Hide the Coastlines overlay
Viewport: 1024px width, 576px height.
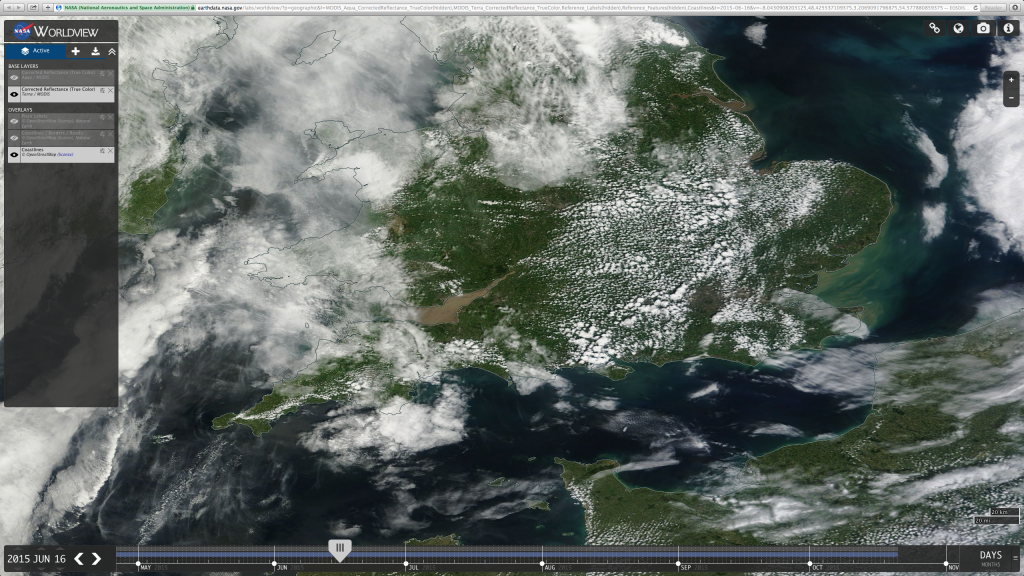(x=14, y=155)
